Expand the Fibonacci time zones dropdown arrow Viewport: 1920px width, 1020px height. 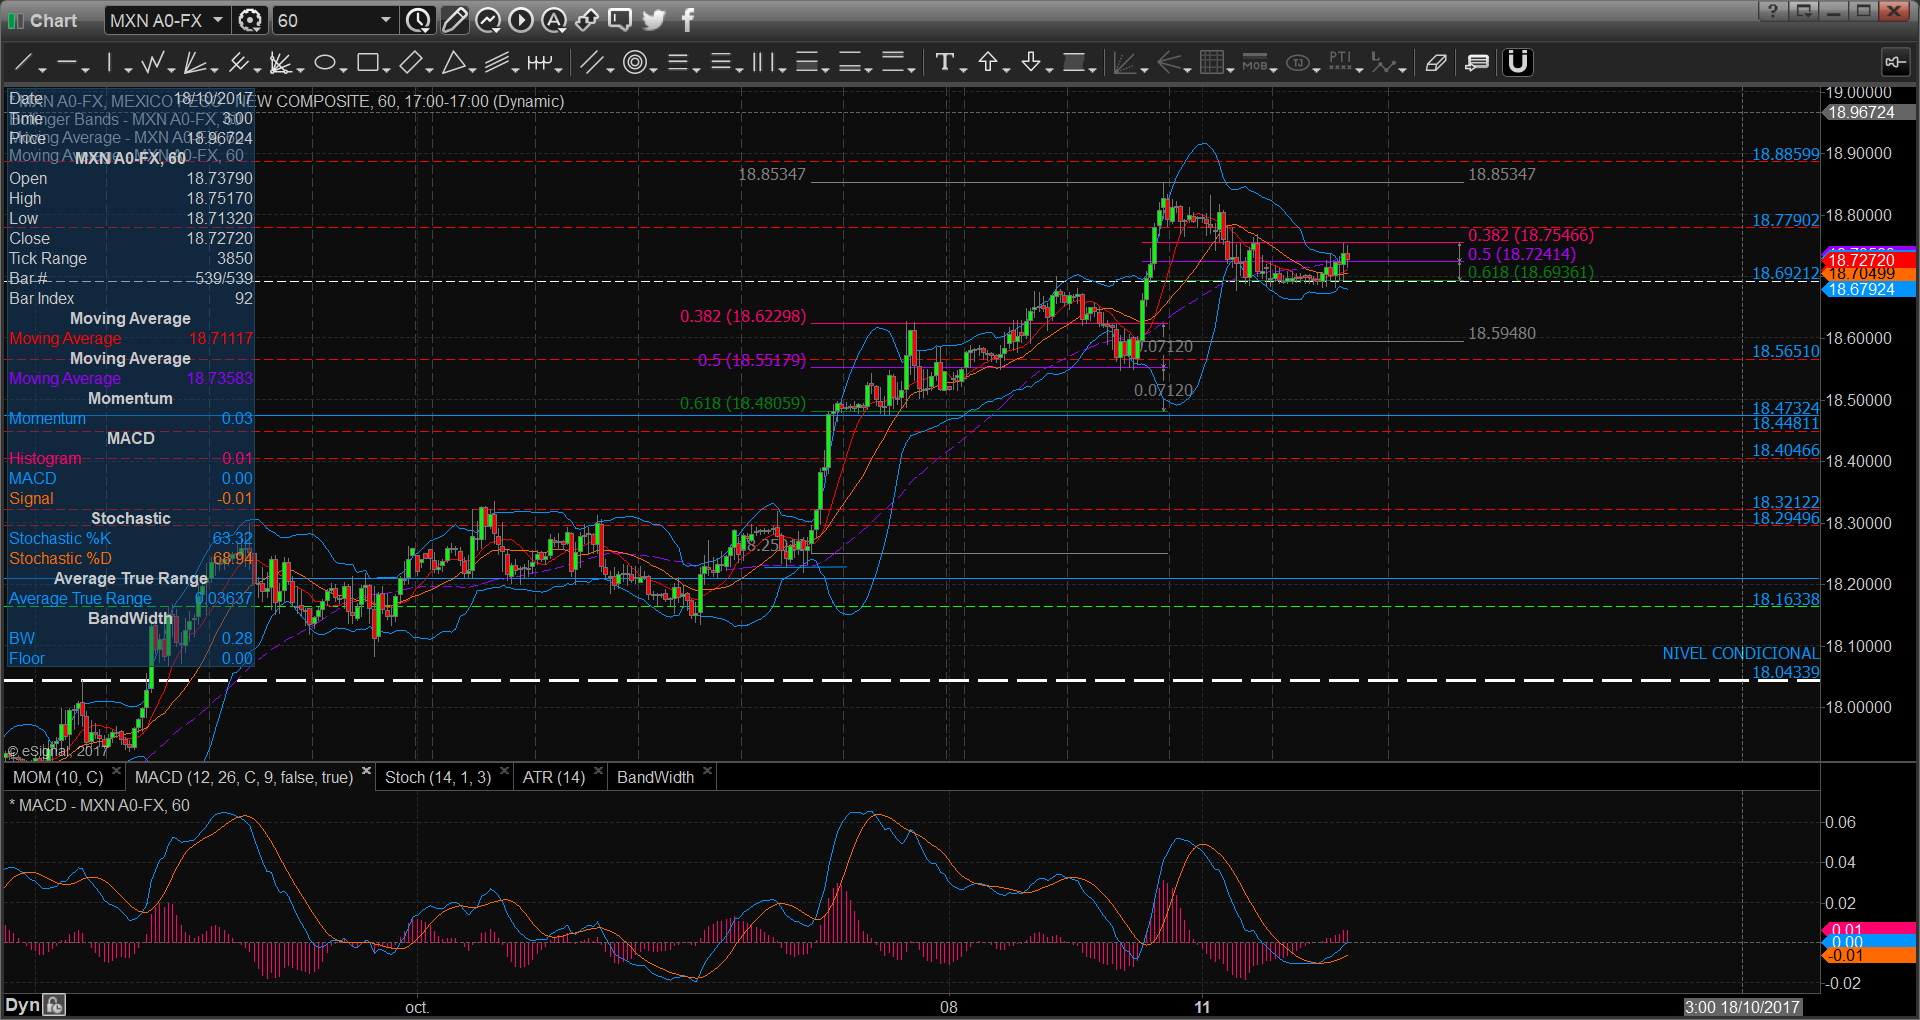click(x=784, y=69)
